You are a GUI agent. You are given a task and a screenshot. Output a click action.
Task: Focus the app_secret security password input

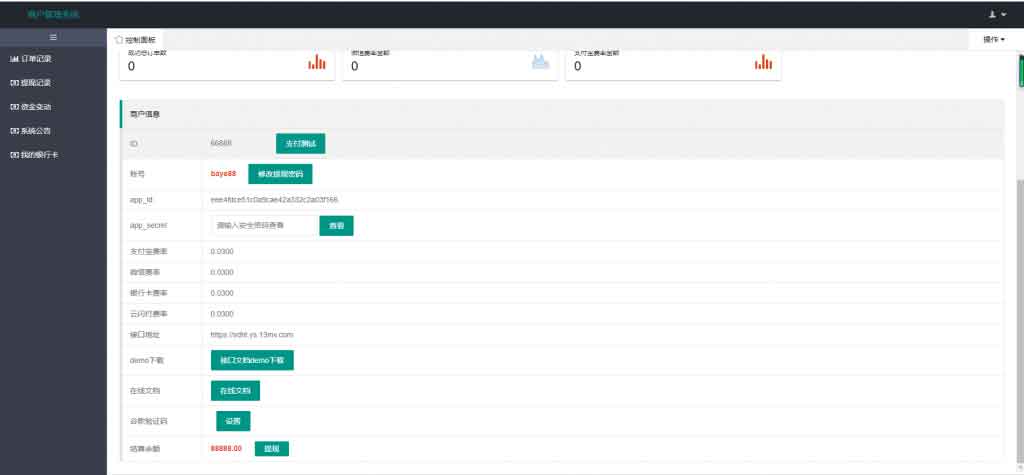pyautogui.click(x=263, y=226)
